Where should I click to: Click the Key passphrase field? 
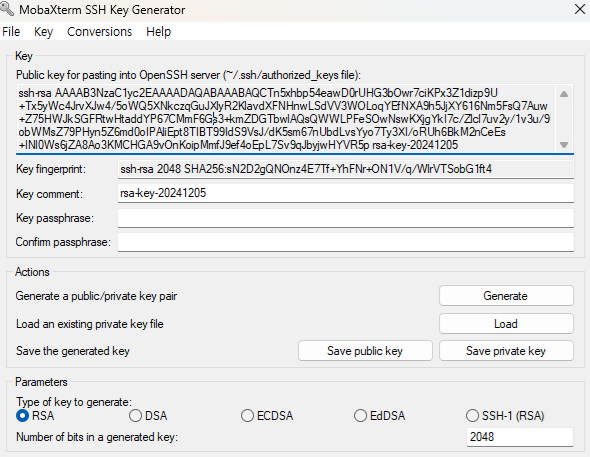(346, 218)
